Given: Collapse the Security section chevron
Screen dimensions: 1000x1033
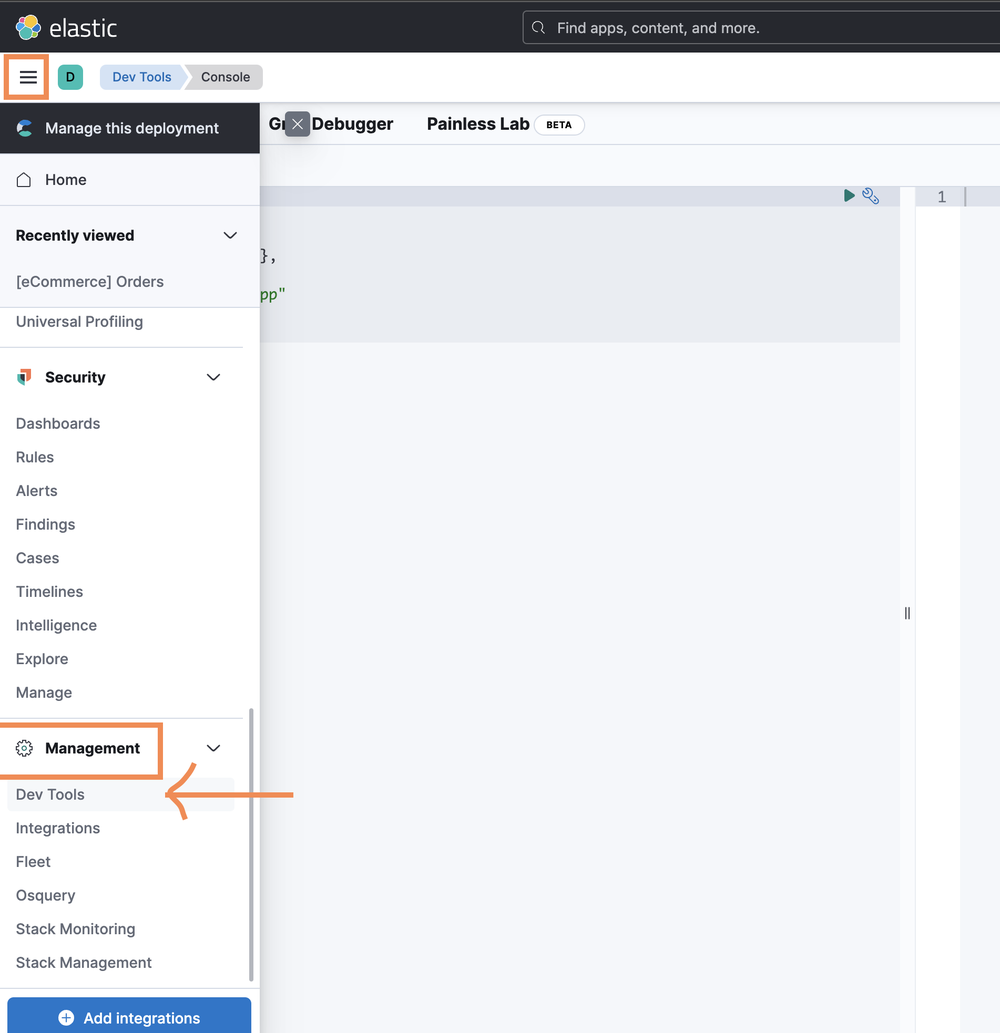Looking at the screenshot, I should pos(213,377).
